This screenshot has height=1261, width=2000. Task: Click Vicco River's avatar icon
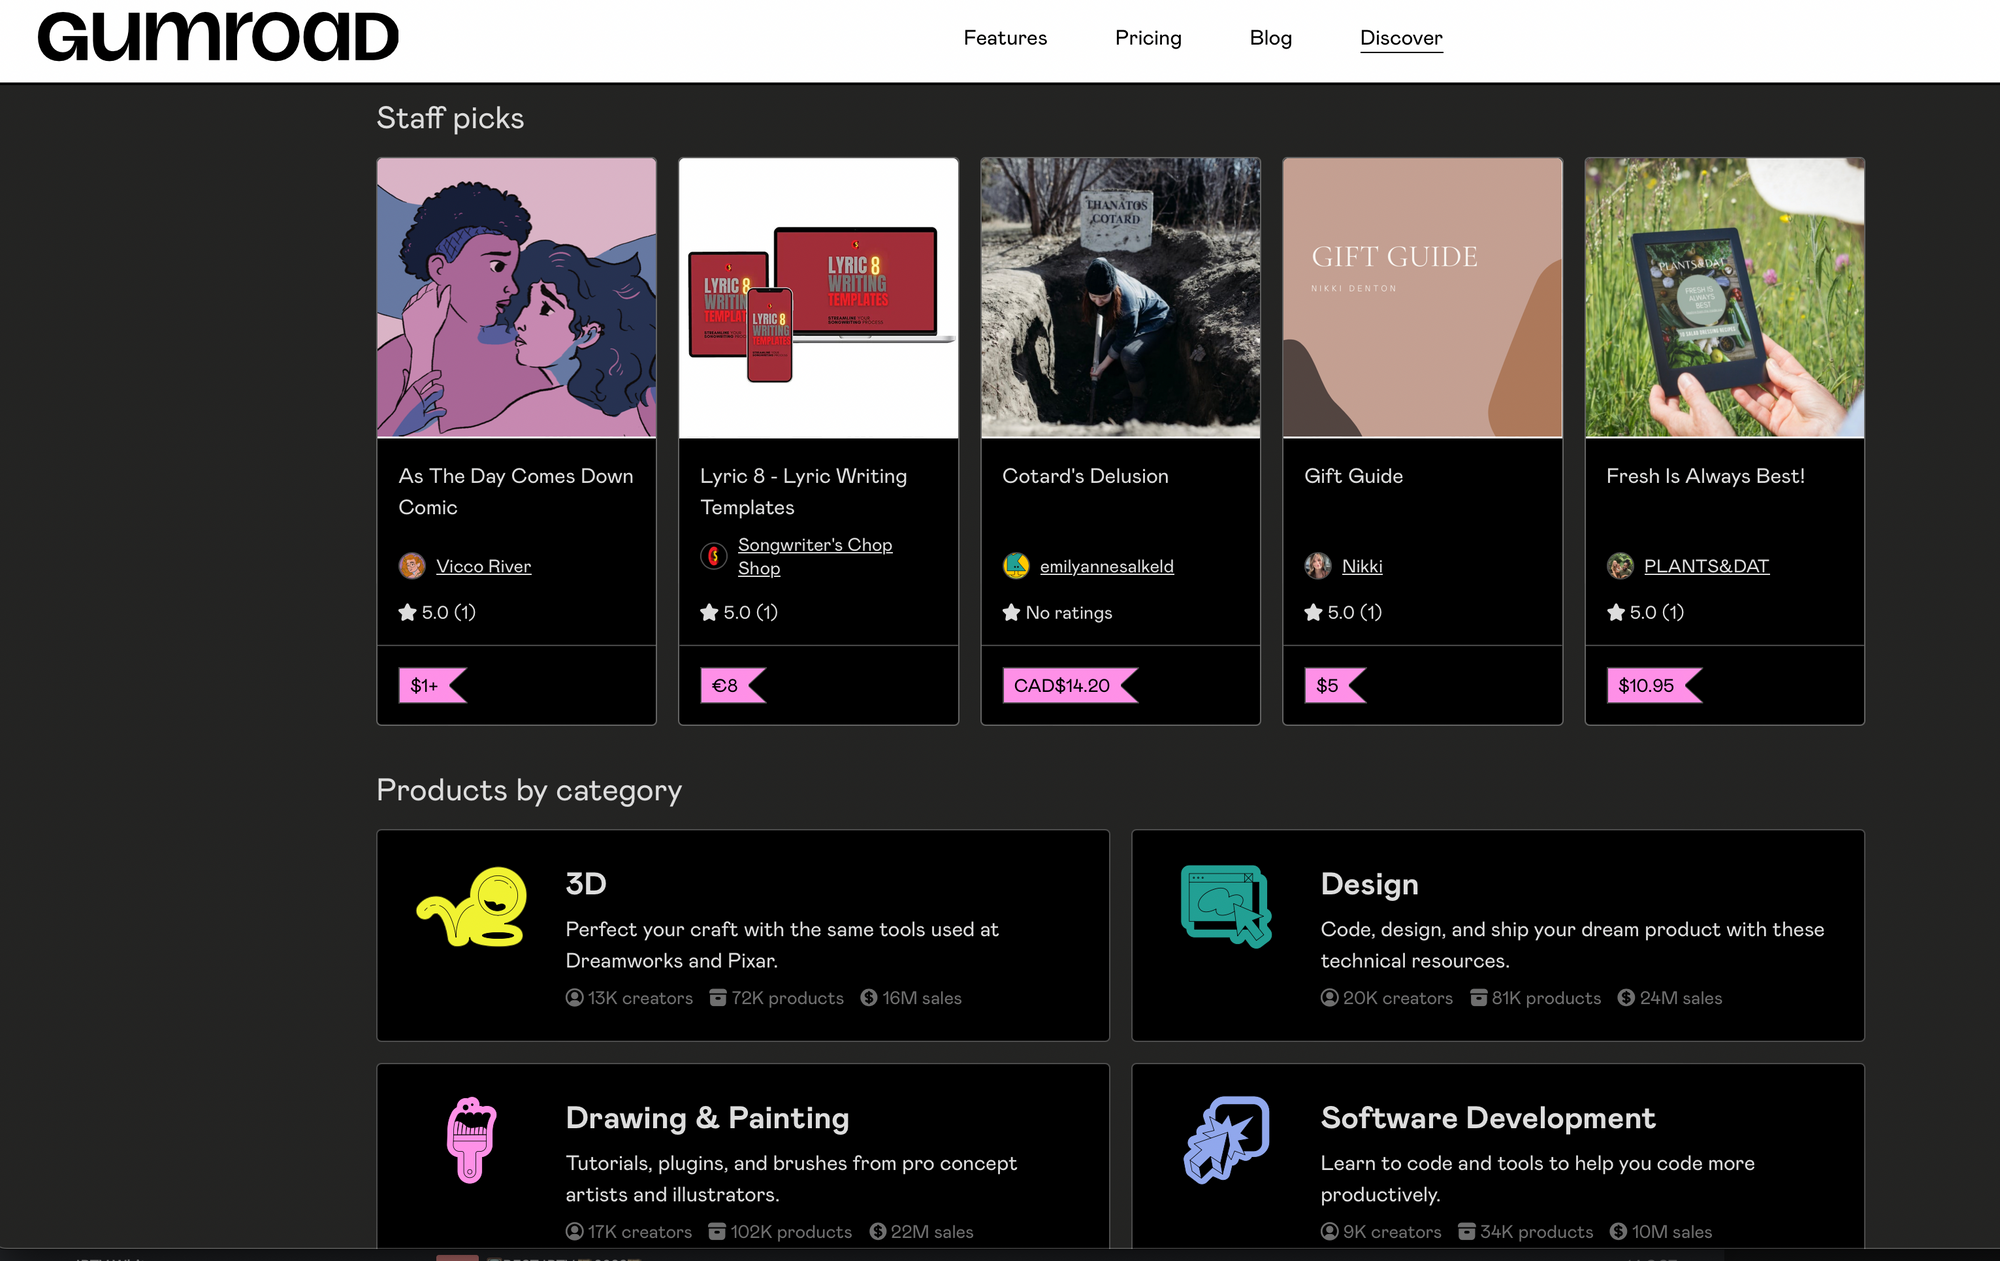(x=412, y=566)
